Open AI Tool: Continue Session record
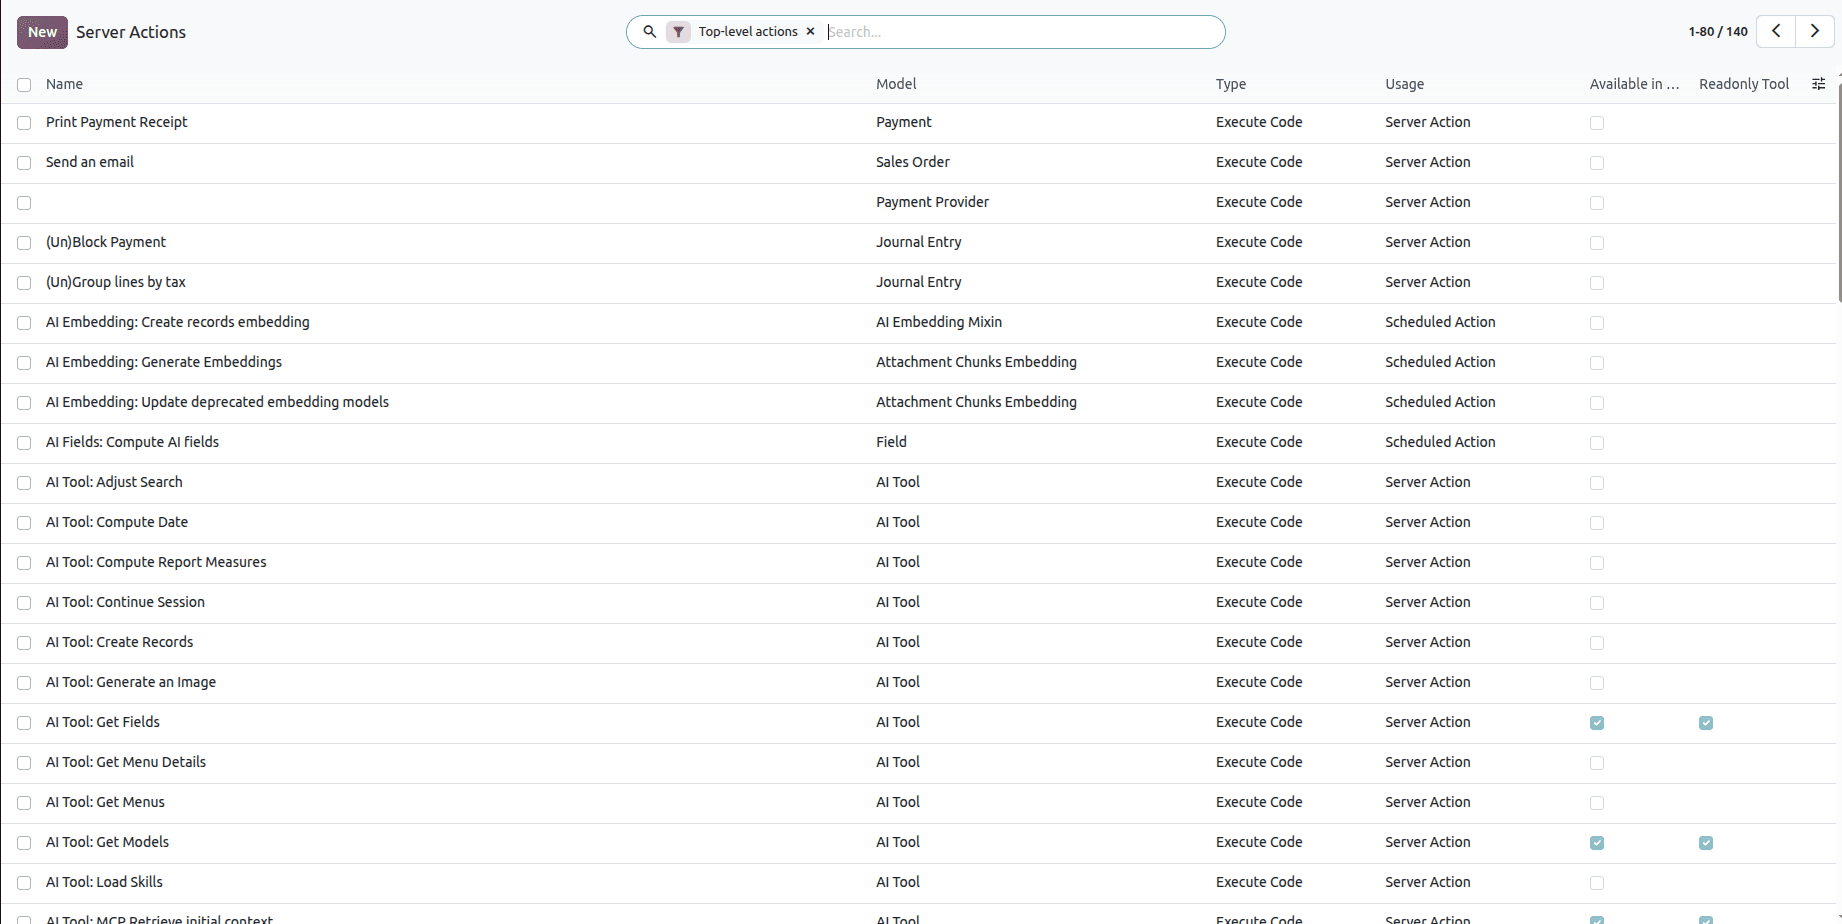The image size is (1842, 924). pos(125,602)
